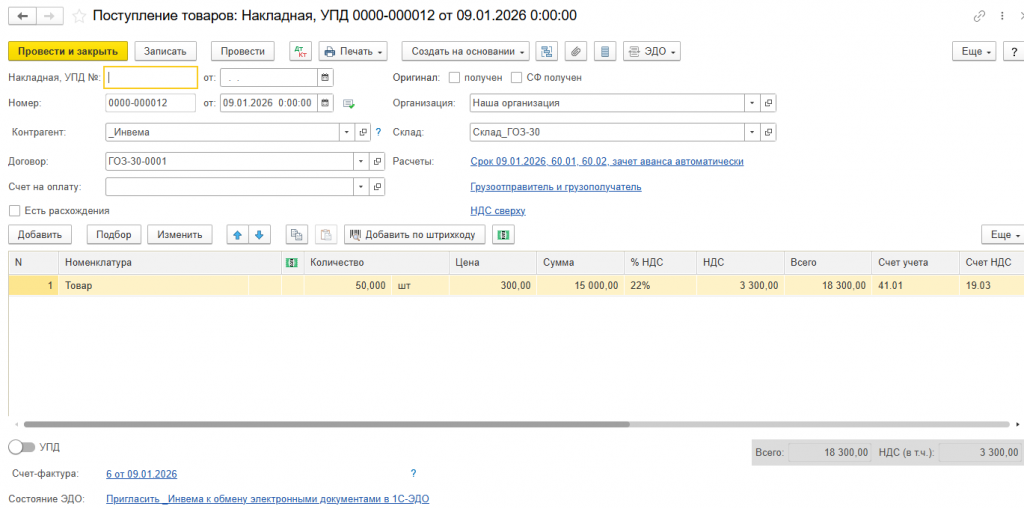Click green table icon after Добавить по штрихкоду
Image resolution: width=1024 pixels, height=509 pixels.
tap(504, 235)
